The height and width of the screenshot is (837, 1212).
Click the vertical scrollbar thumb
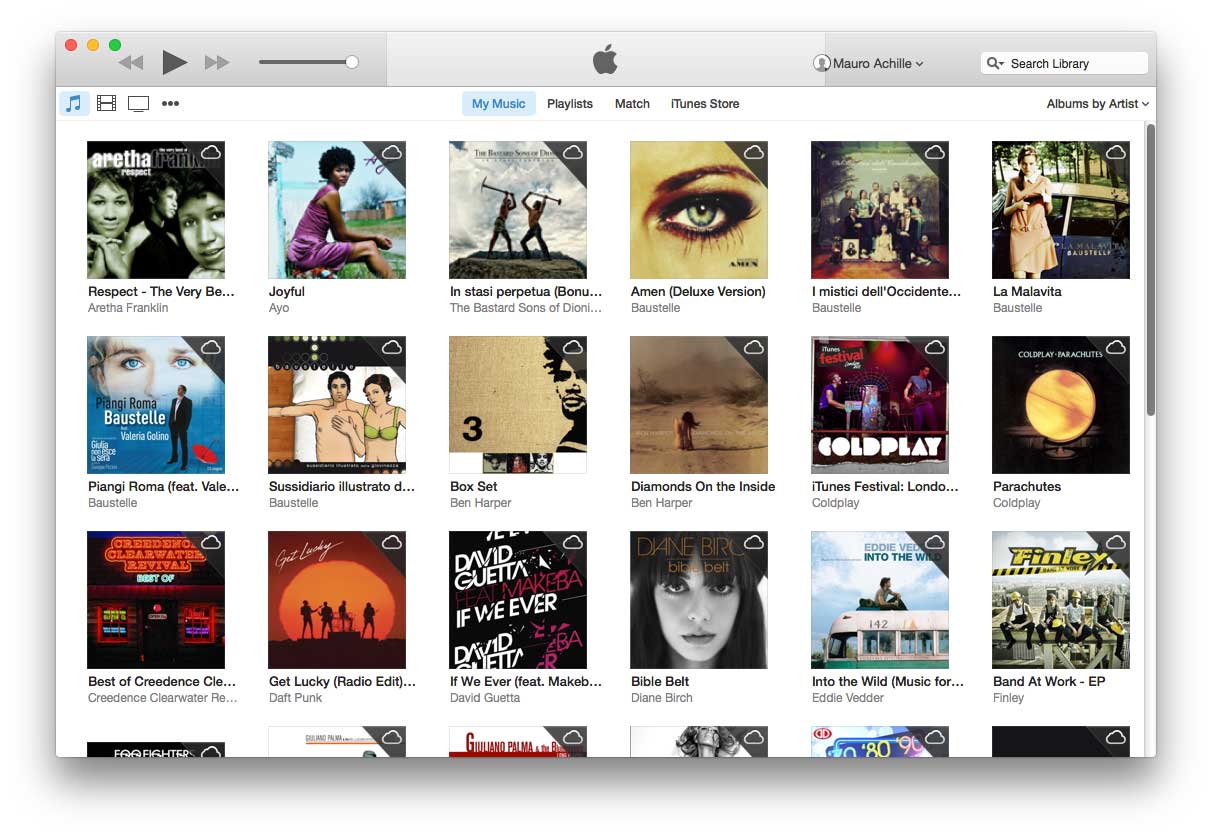pos(1150,270)
